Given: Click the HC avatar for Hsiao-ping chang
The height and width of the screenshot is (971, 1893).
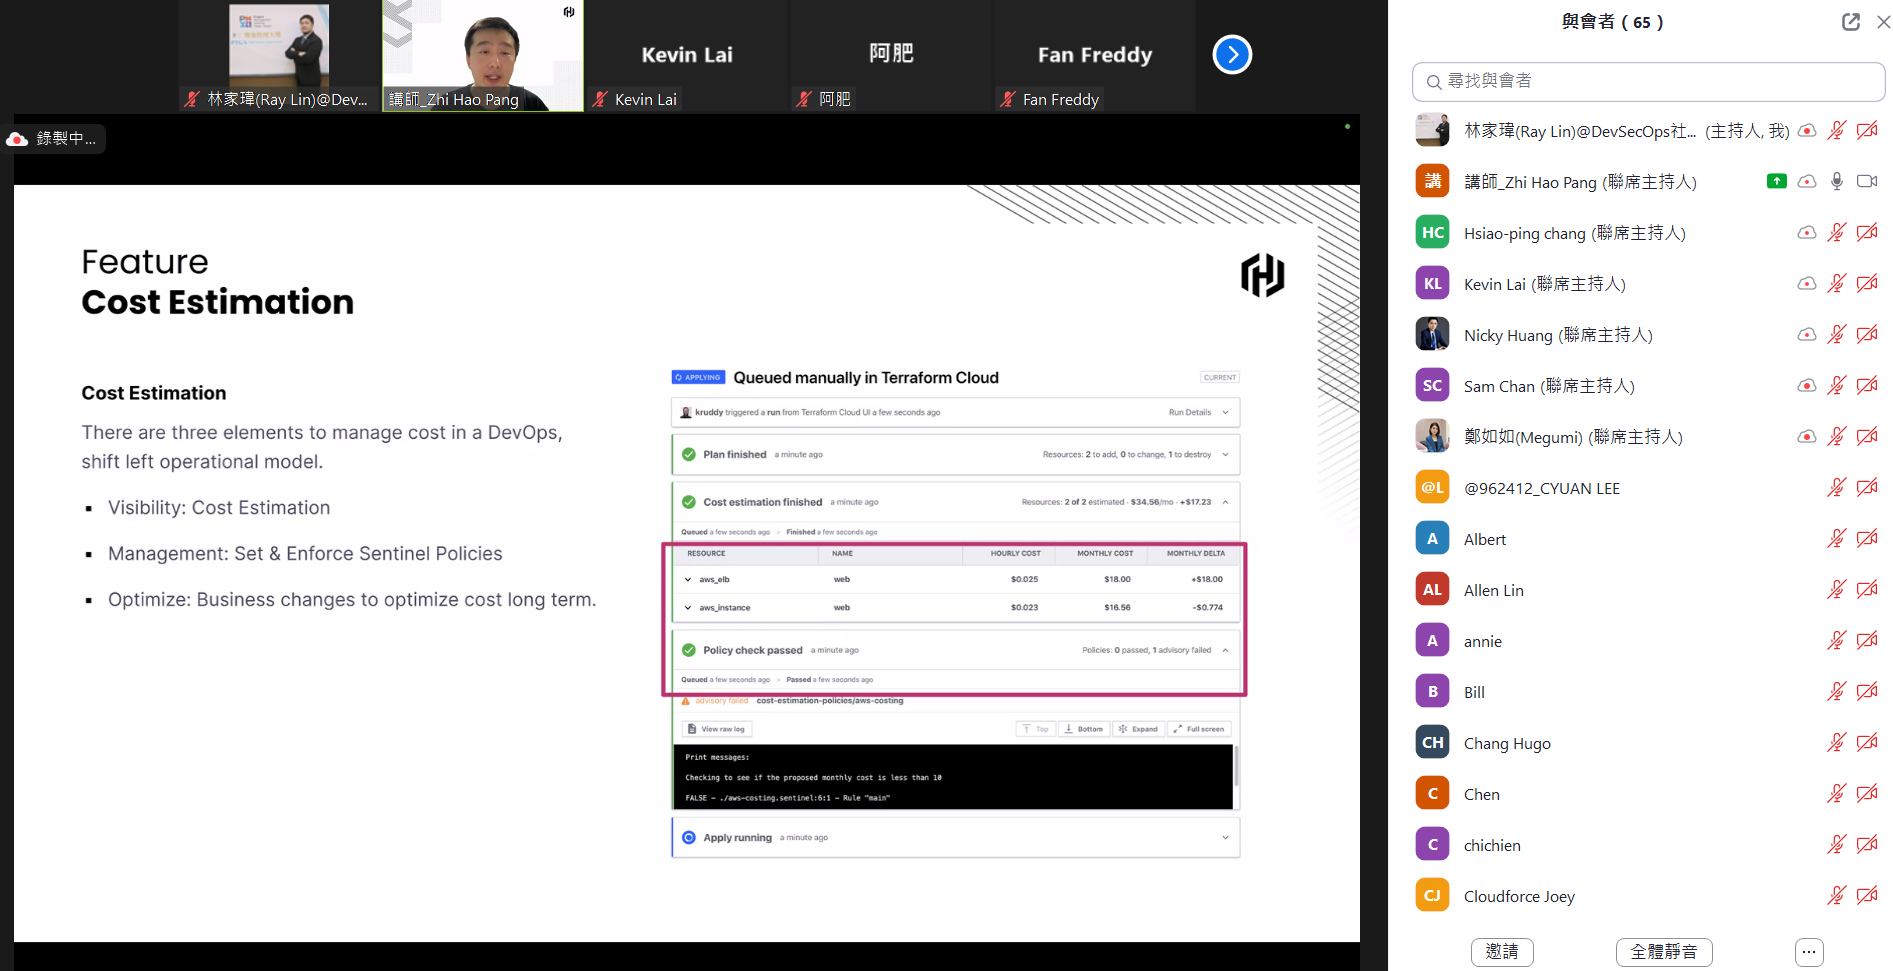Looking at the screenshot, I should (1432, 233).
